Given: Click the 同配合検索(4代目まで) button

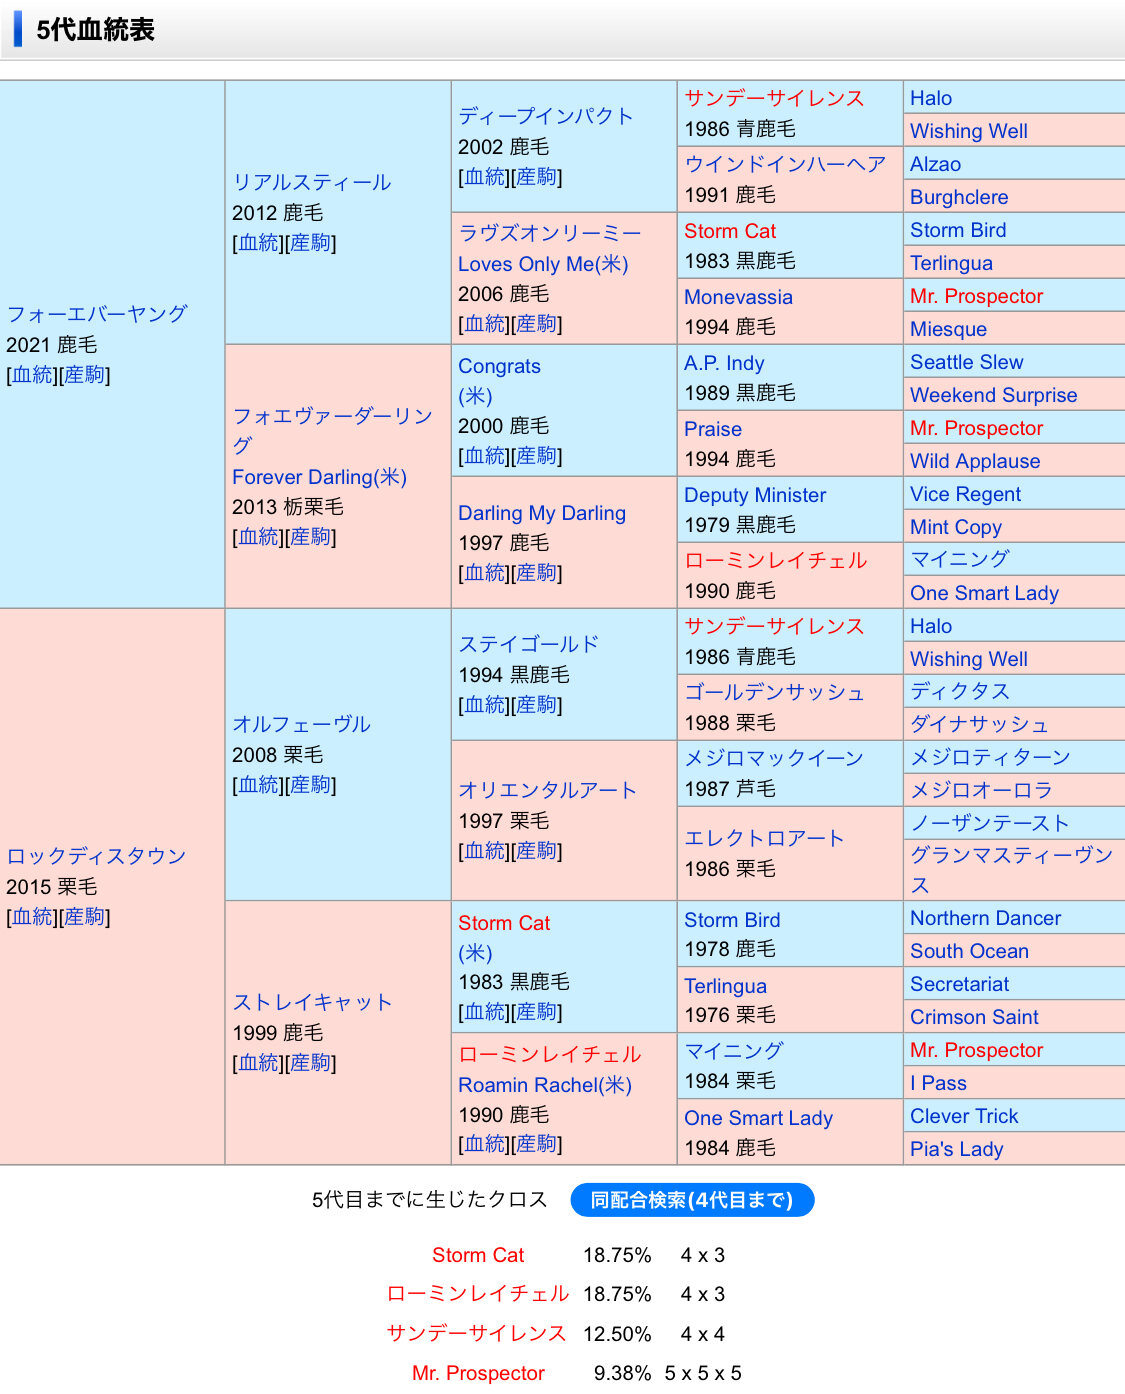Looking at the screenshot, I should pyautogui.click(x=692, y=1200).
